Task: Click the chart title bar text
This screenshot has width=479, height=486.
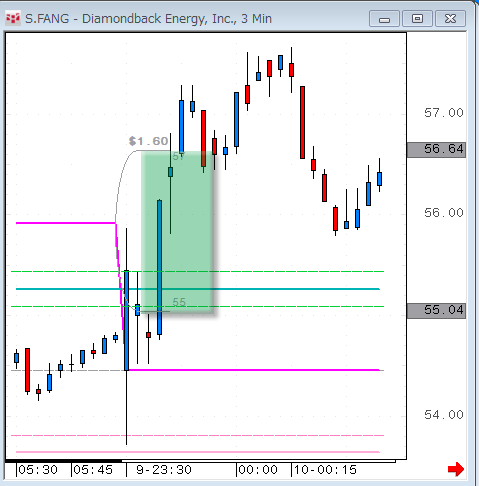Action: click(148, 19)
